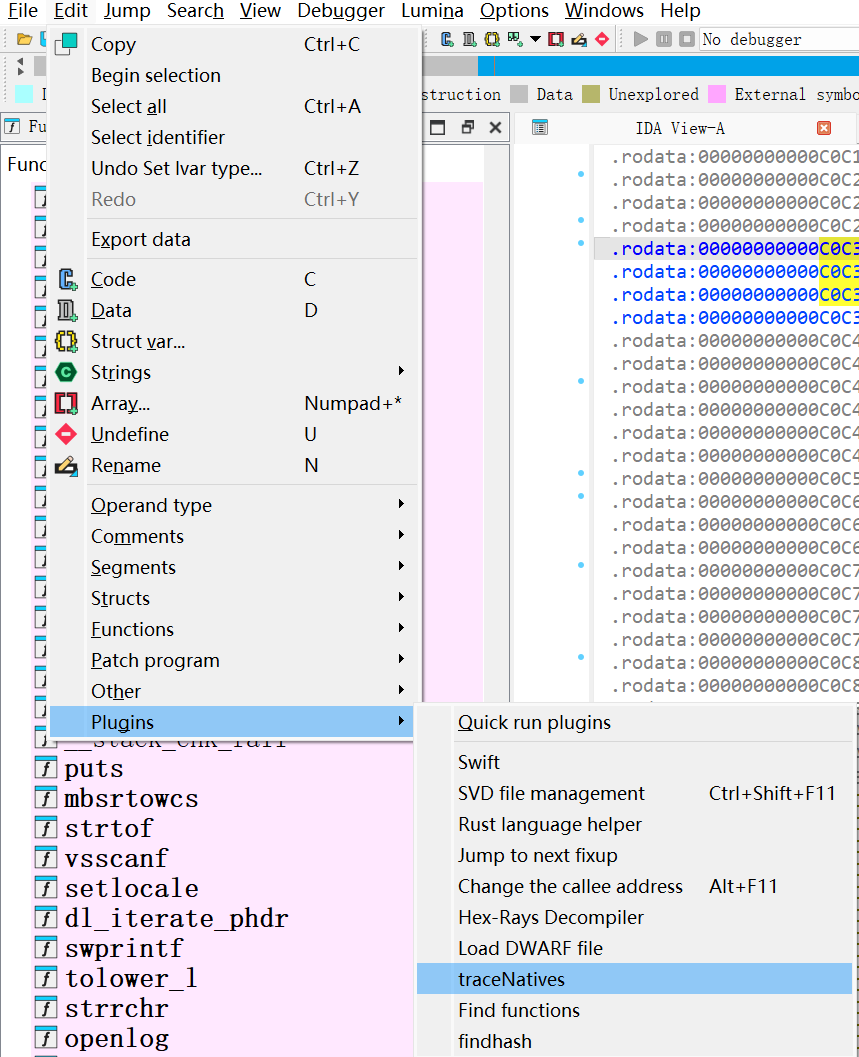Screen dimensions: 859x1057
Task: Click the Unexplored olive legend swatch
Action: coord(591,94)
